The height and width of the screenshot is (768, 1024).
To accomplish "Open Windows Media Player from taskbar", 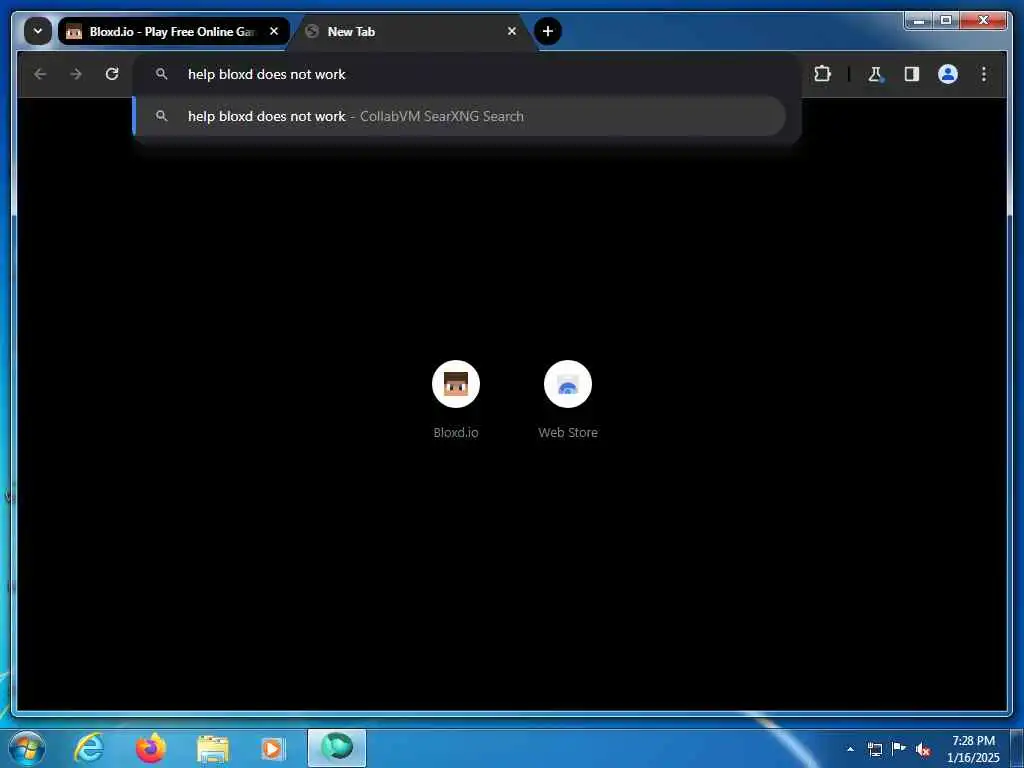I will pyautogui.click(x=273, y=748).
